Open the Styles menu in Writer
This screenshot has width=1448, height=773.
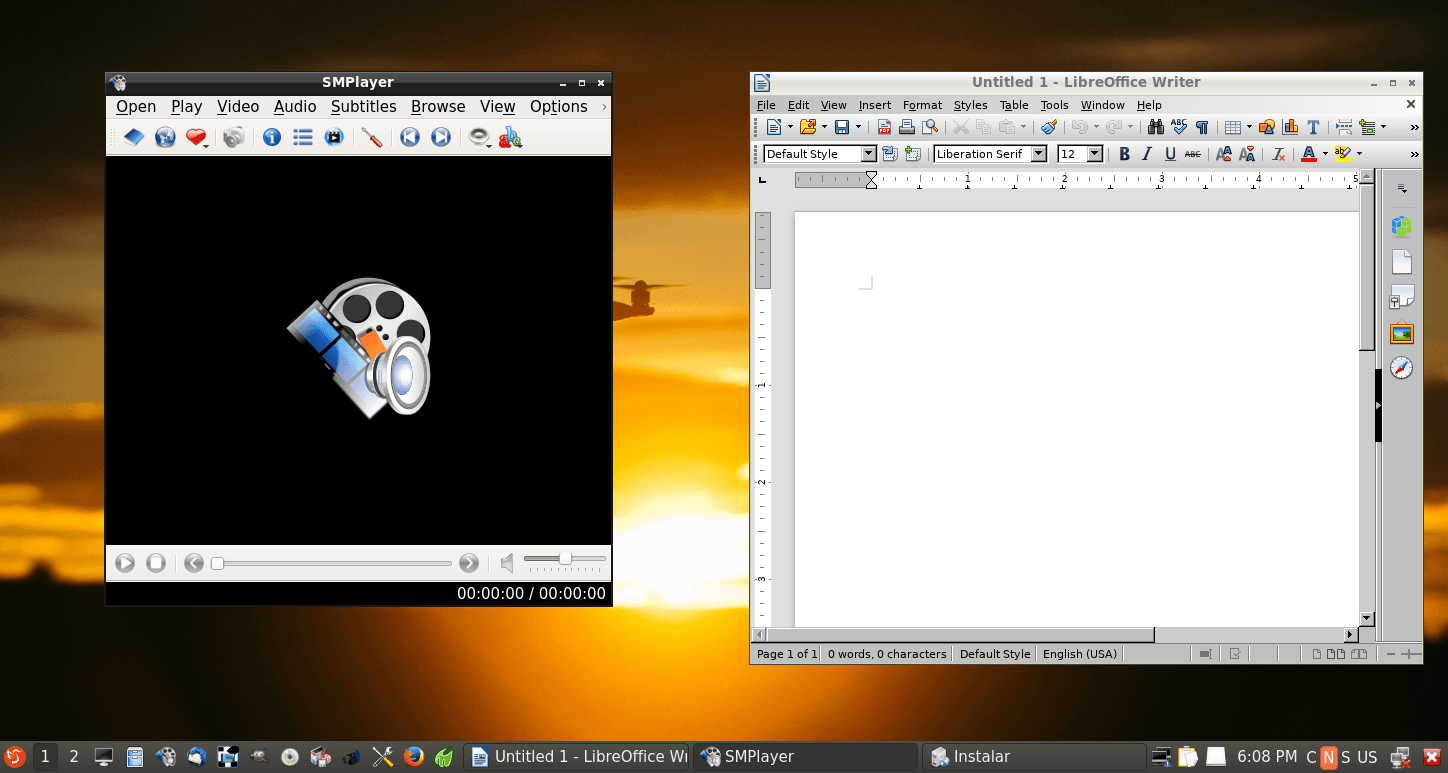(970, 105)
